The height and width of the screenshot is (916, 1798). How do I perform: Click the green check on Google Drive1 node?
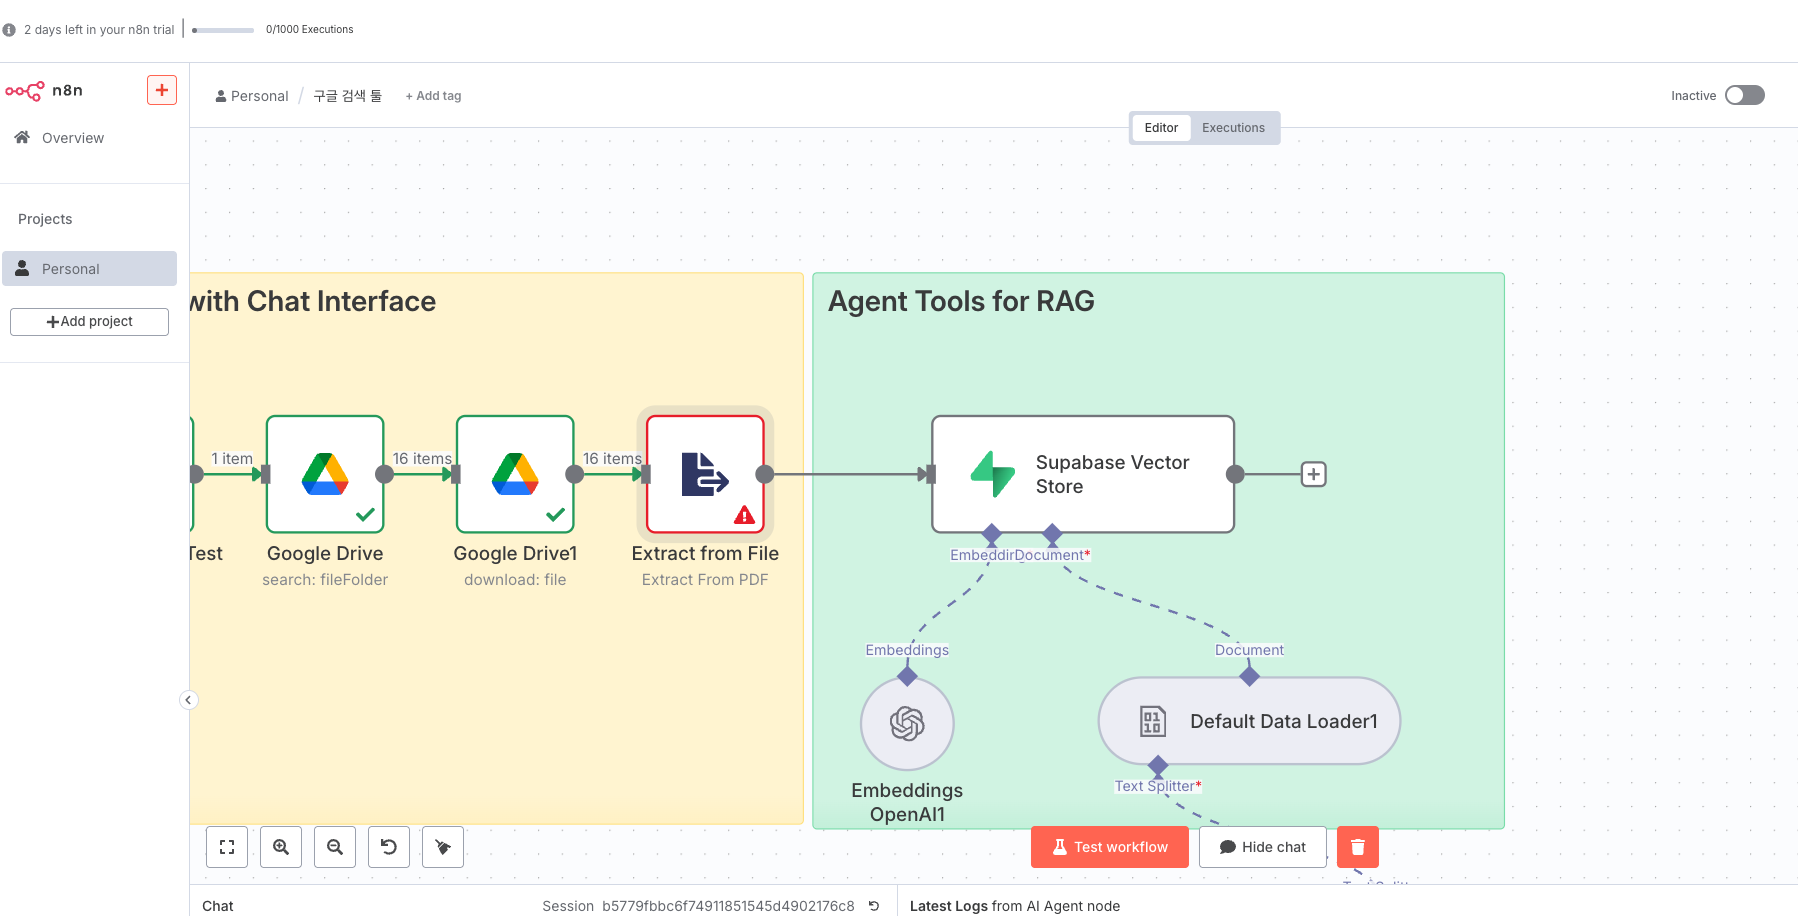tap(555, 515)
